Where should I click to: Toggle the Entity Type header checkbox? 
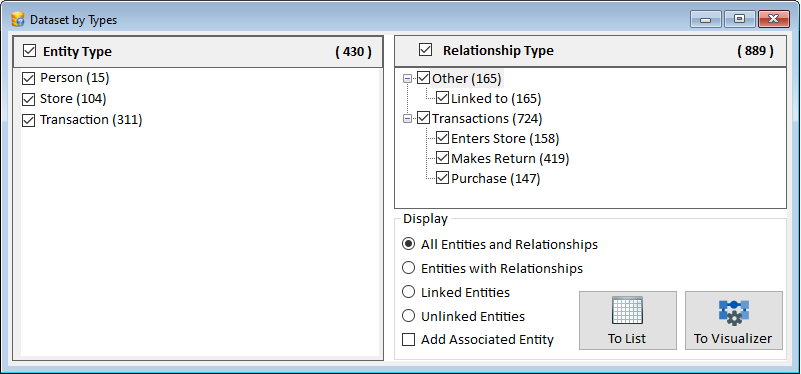tap(30, 51)
